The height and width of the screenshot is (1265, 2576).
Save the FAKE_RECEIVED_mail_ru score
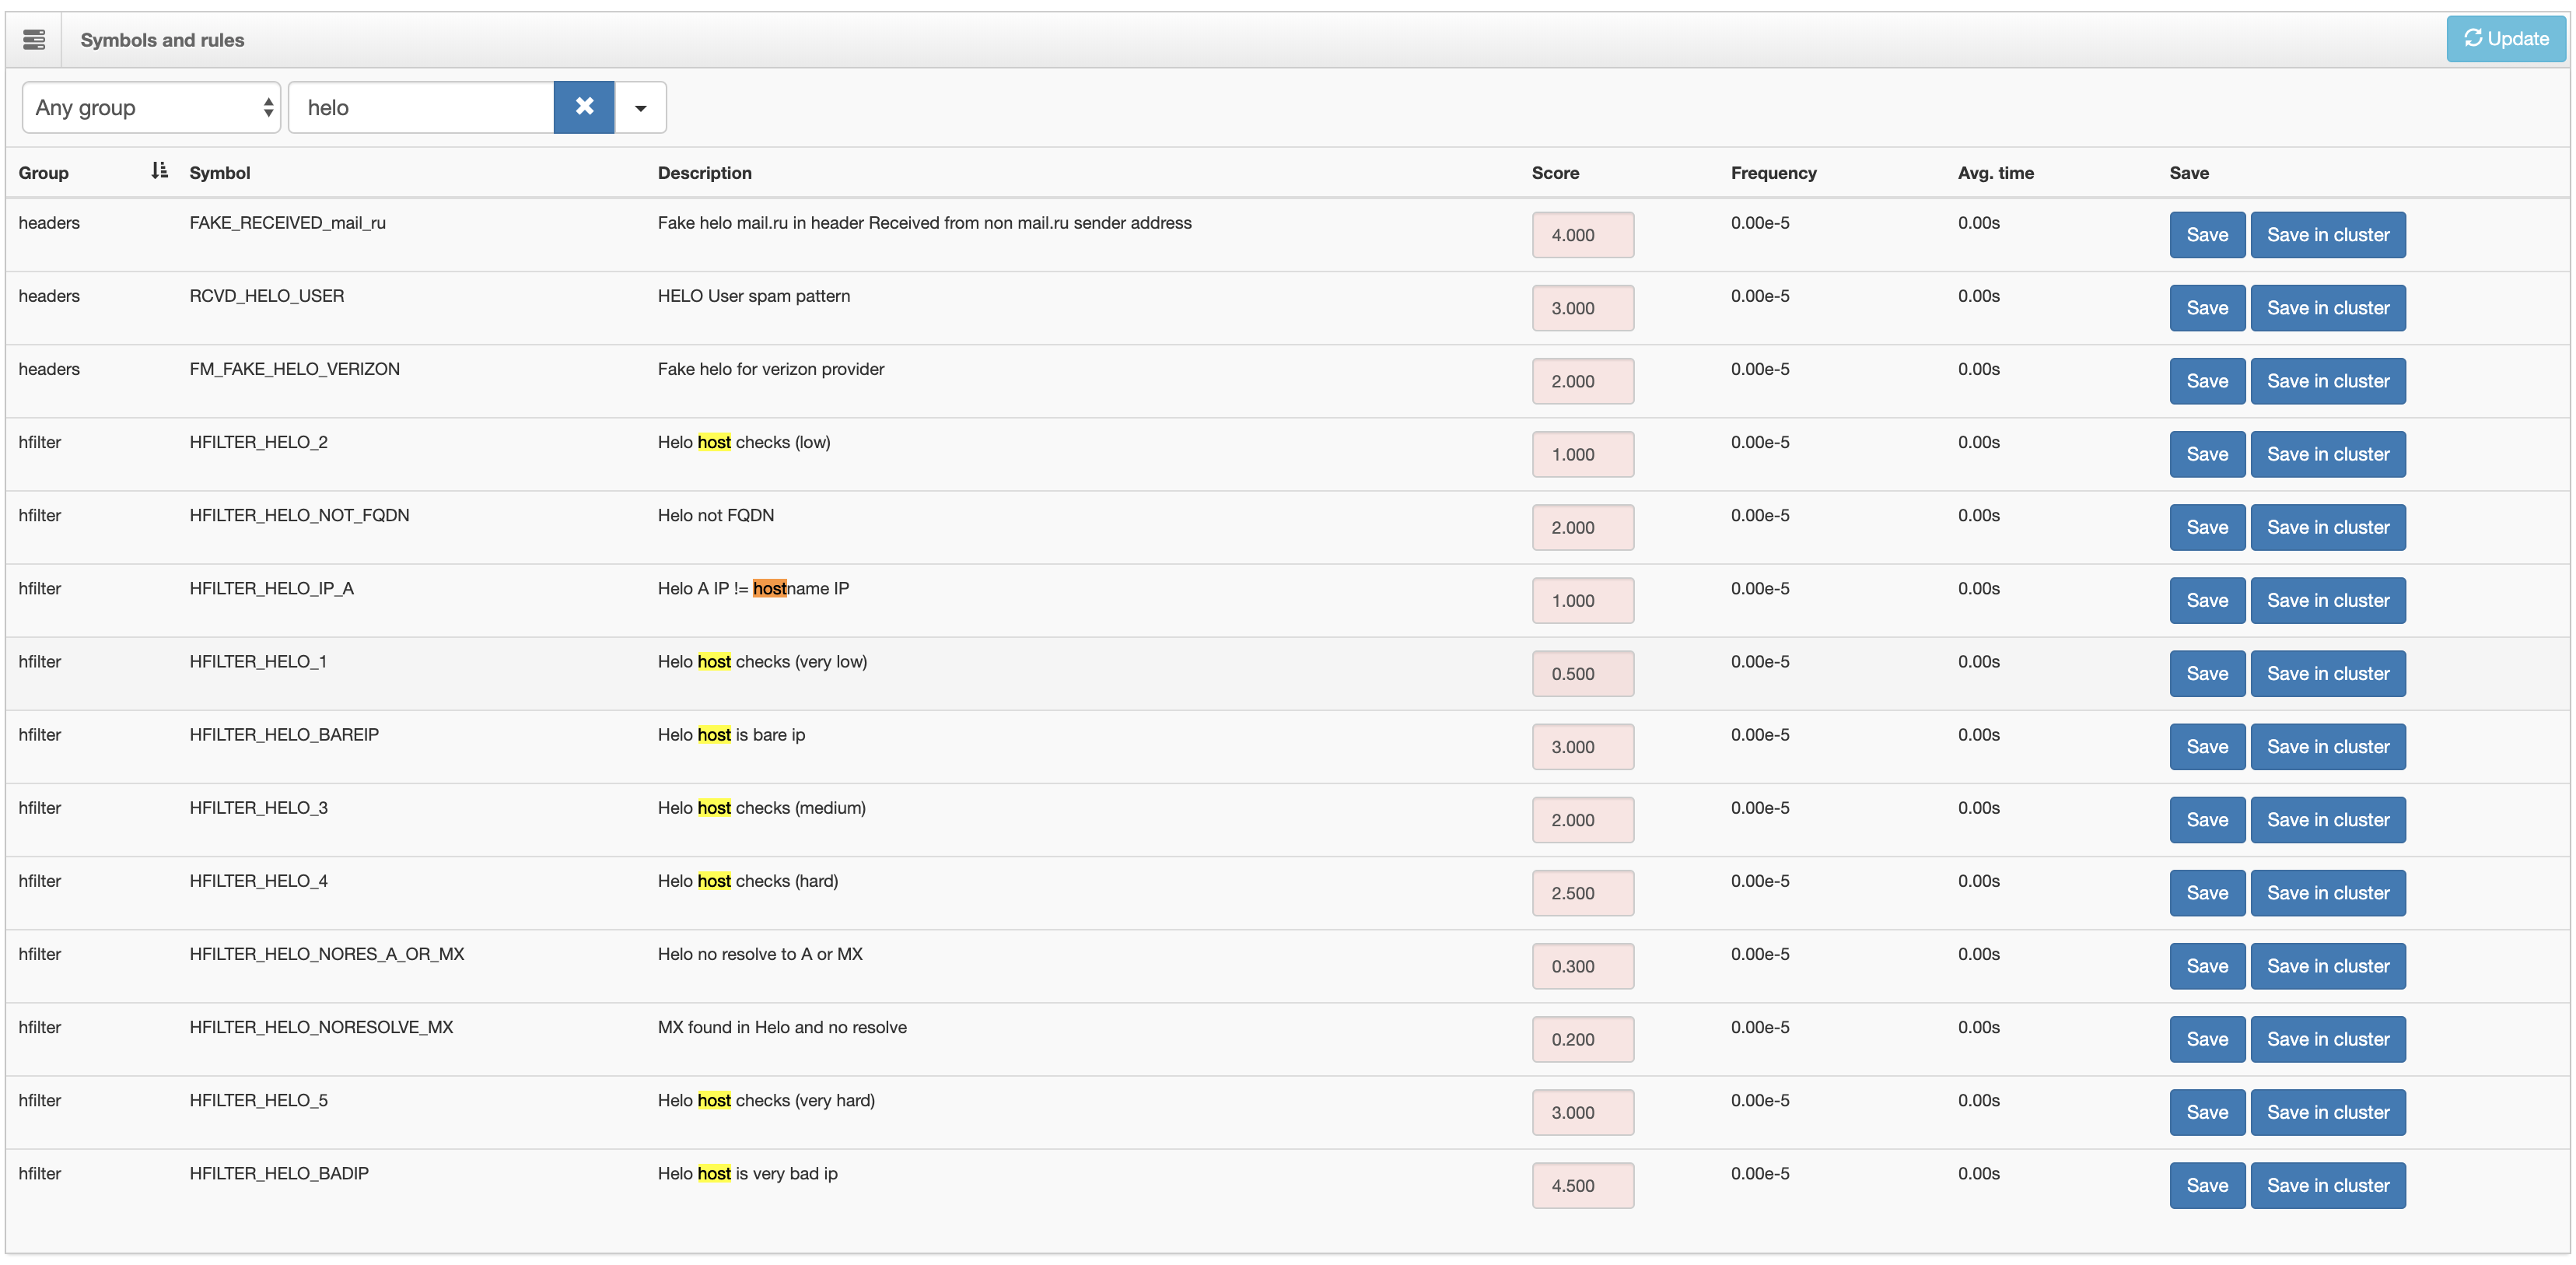pos(2206,235)
